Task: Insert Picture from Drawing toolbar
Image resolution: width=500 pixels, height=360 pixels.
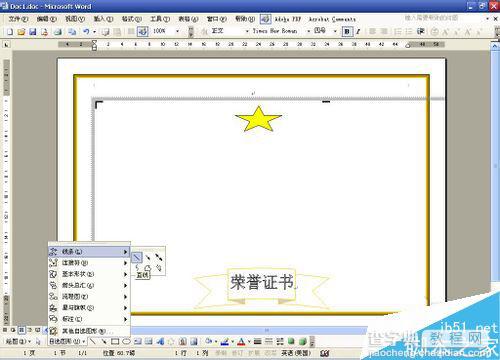Action: point(194,341)
